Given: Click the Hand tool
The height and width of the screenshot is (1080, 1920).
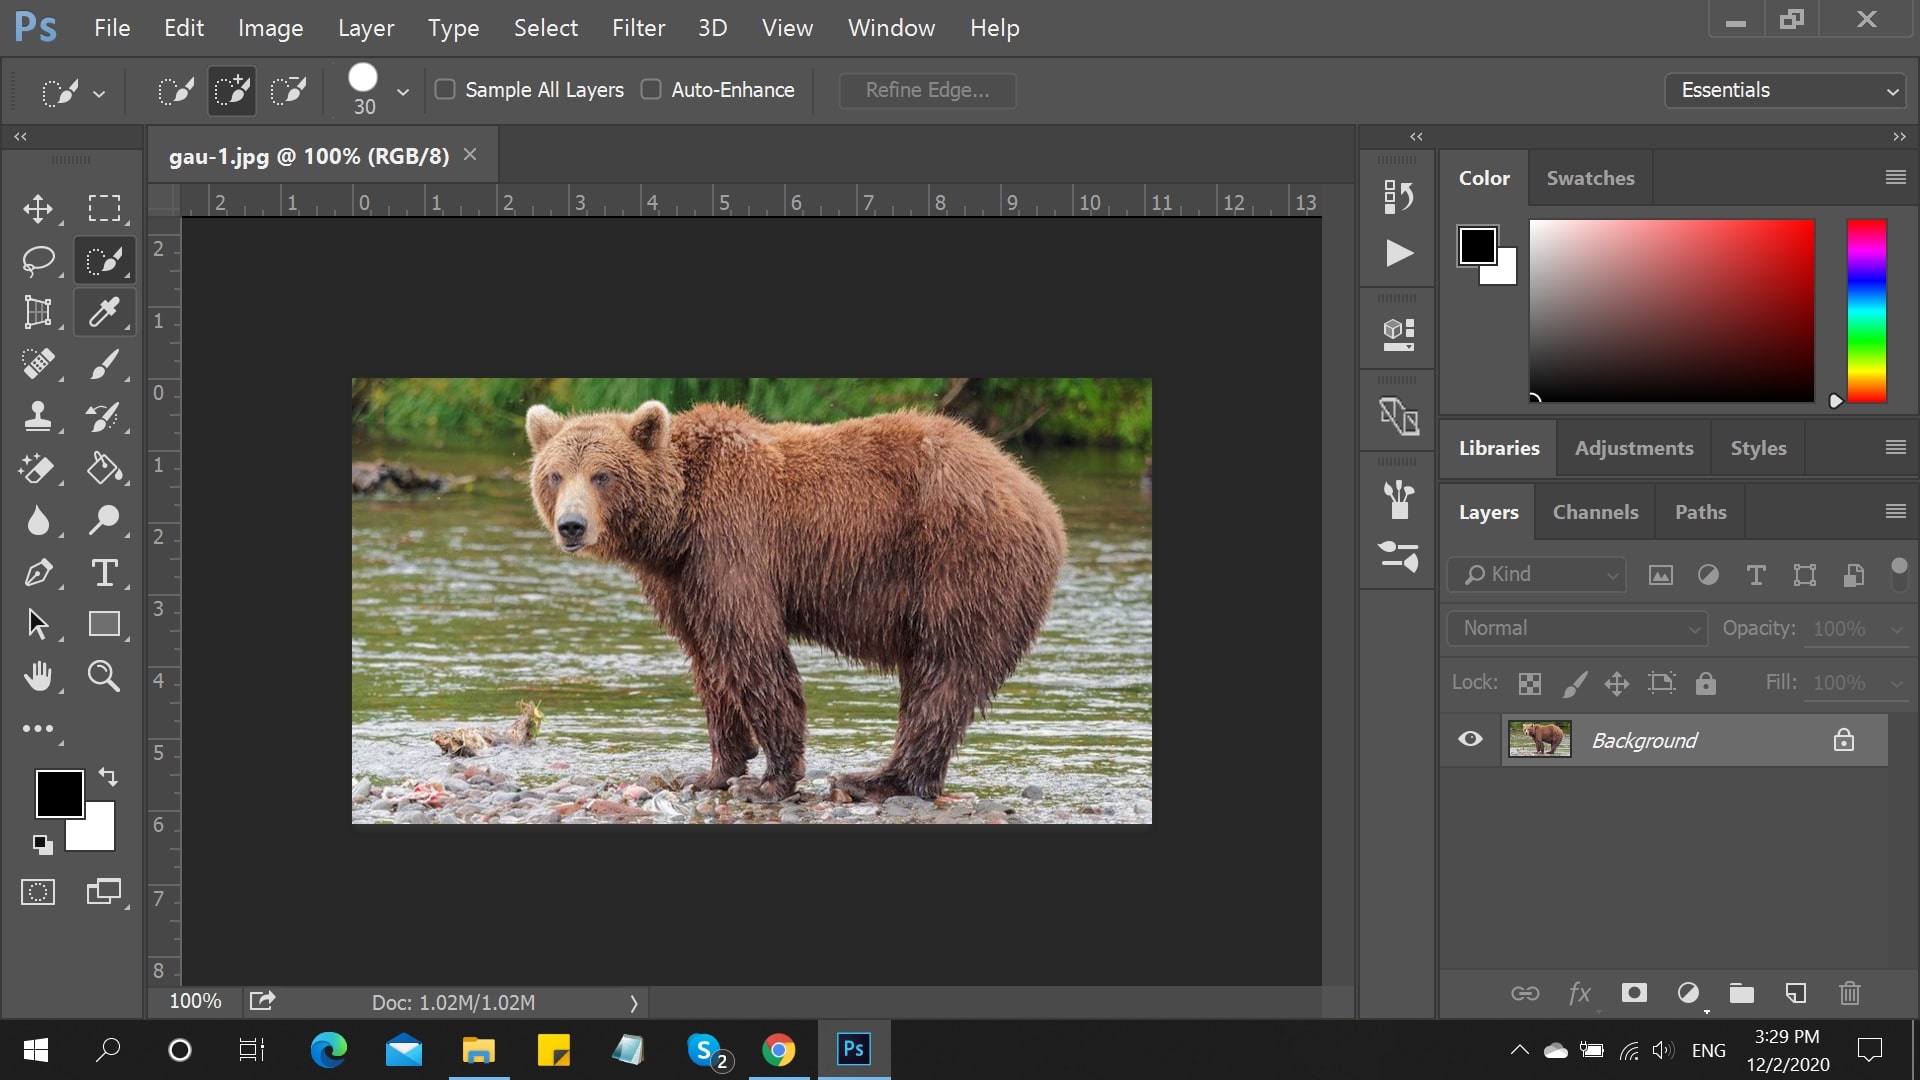Looking at the screenshot, I should (x=38, y=677).
